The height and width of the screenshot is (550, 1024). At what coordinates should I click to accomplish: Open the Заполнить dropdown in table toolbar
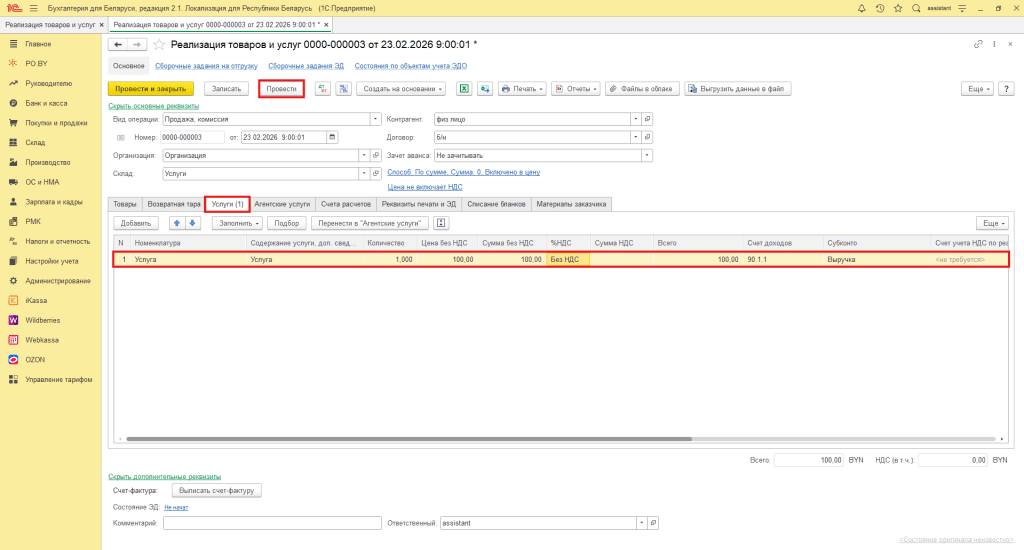pyautogui.click(x=237, y=223)
